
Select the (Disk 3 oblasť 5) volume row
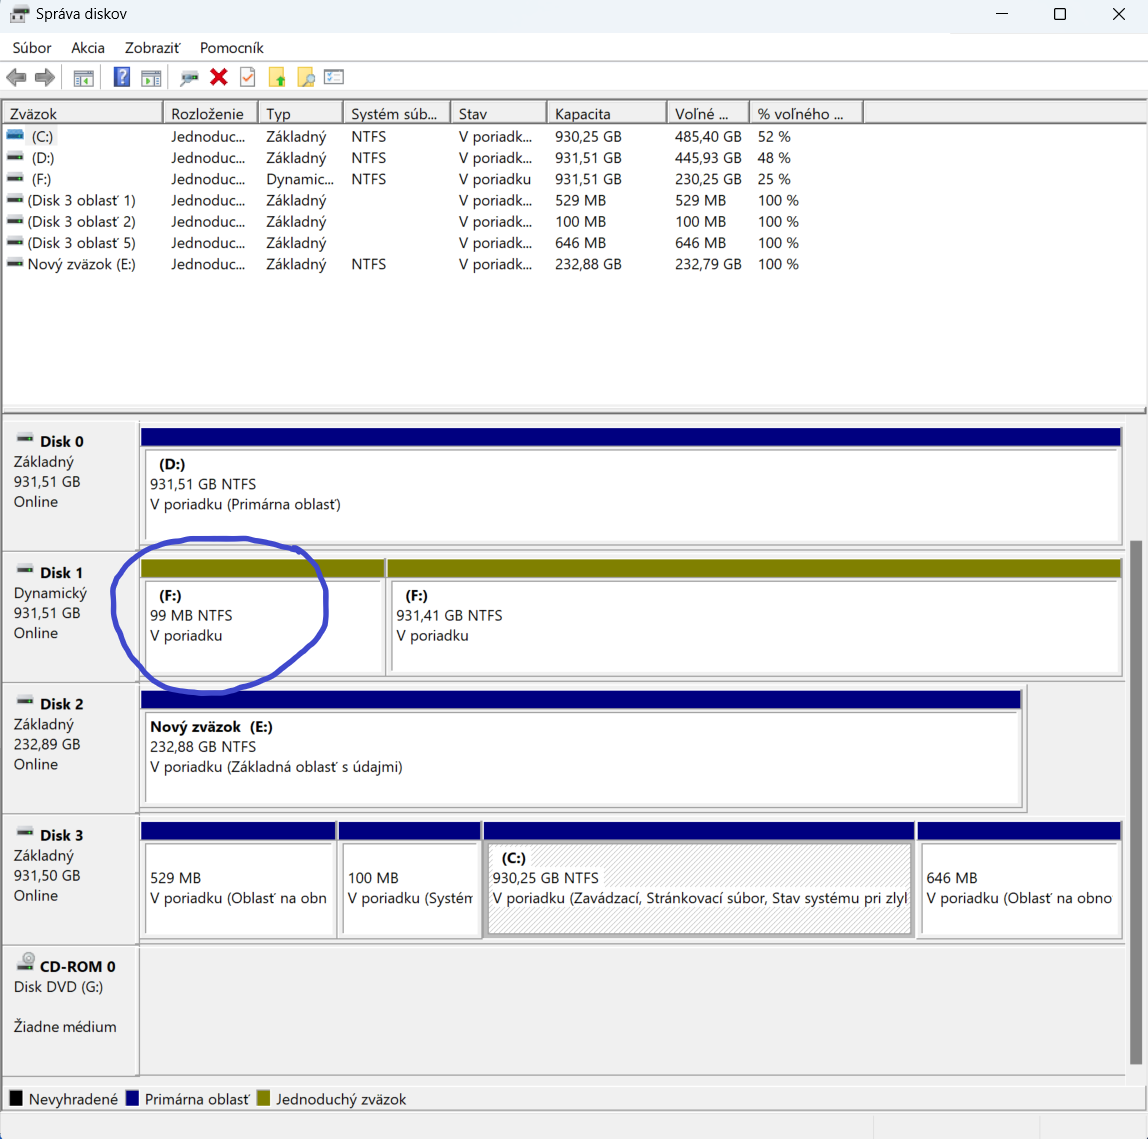433,242
